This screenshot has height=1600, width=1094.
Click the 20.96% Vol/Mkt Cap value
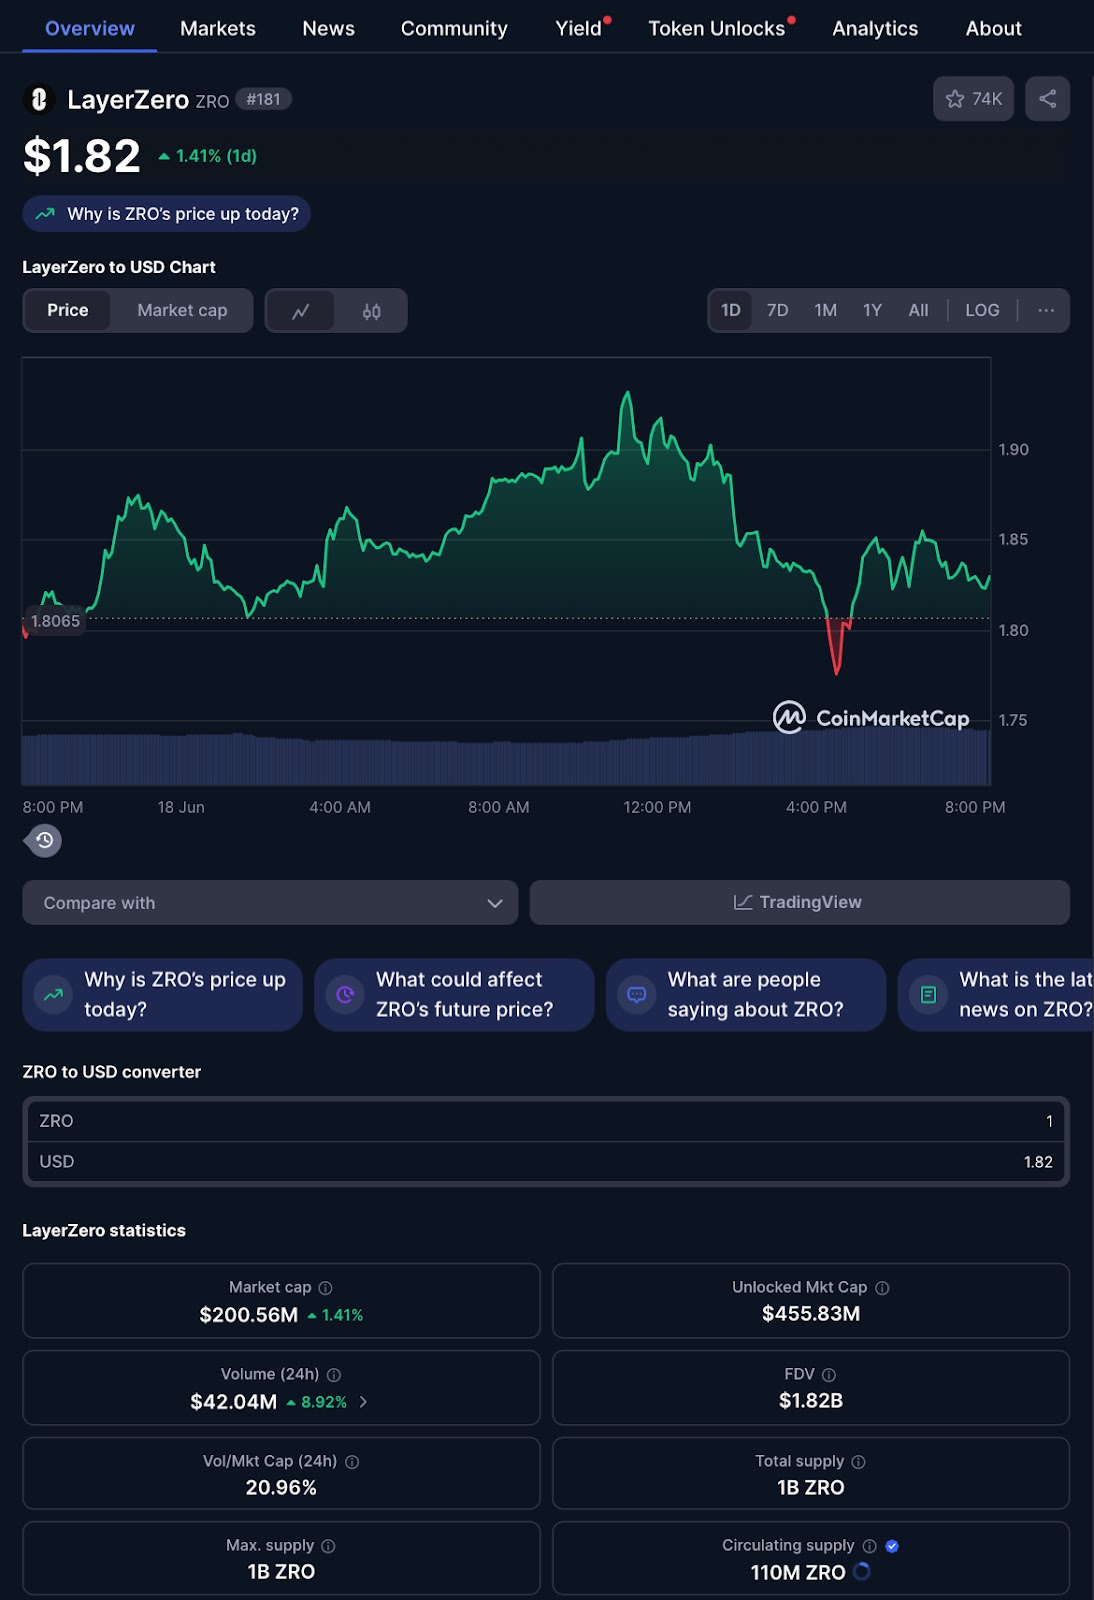(281, 1488)
